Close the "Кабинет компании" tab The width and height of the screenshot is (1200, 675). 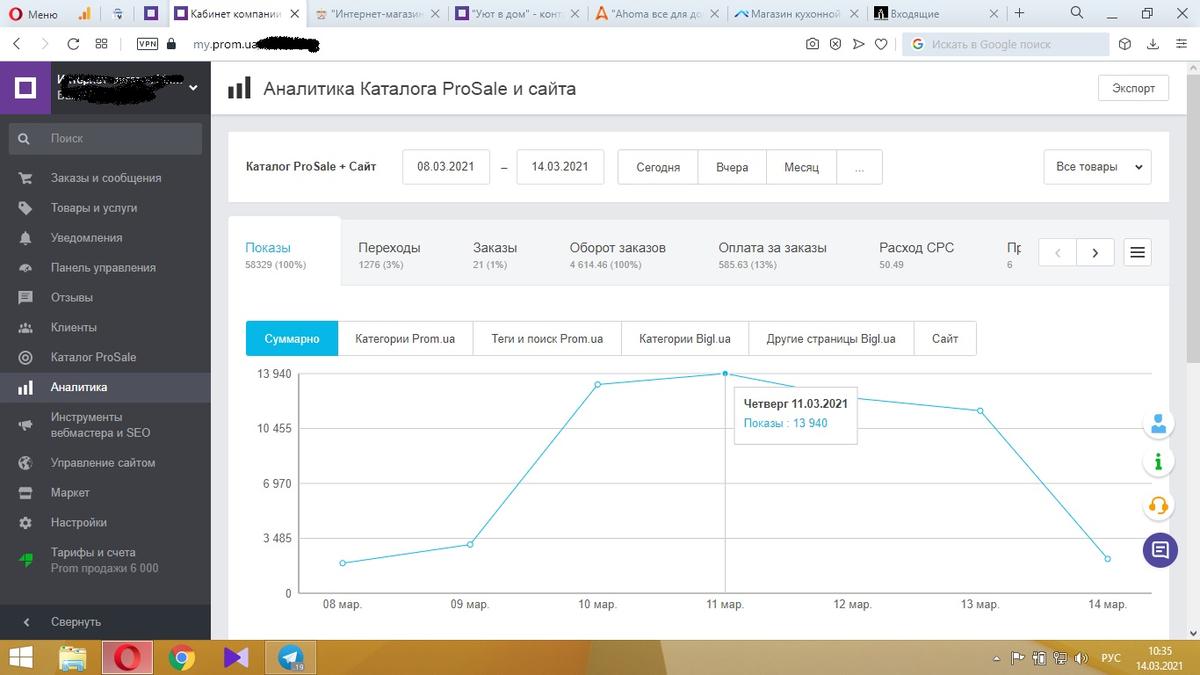coord(294,15)
